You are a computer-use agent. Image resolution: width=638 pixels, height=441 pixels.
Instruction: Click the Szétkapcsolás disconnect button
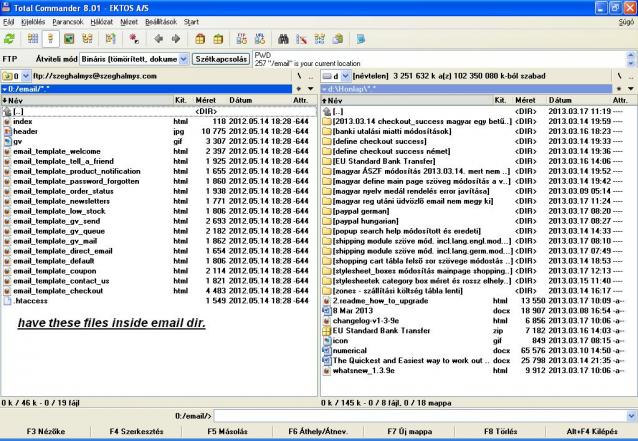tap(221, 59)
